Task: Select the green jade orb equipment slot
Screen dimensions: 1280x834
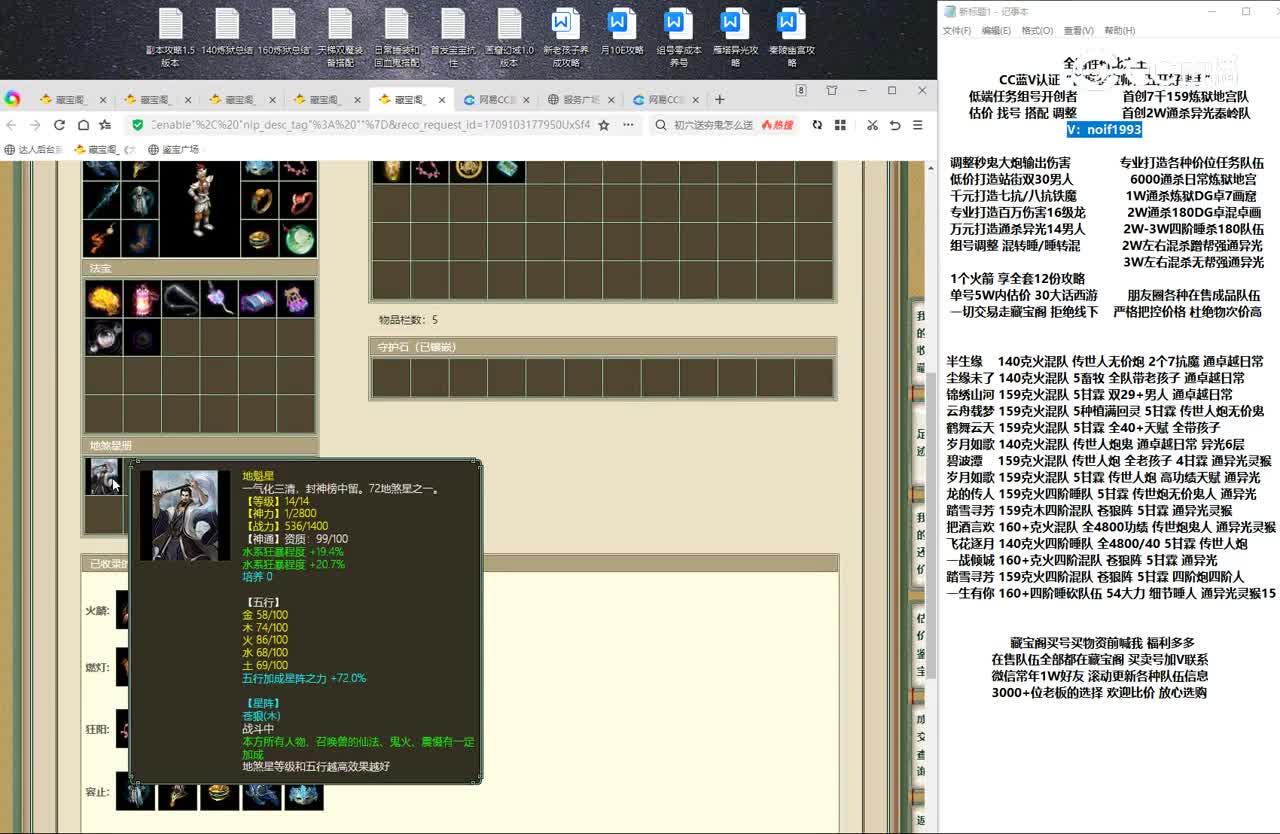Action: click(x=297, y=238)
